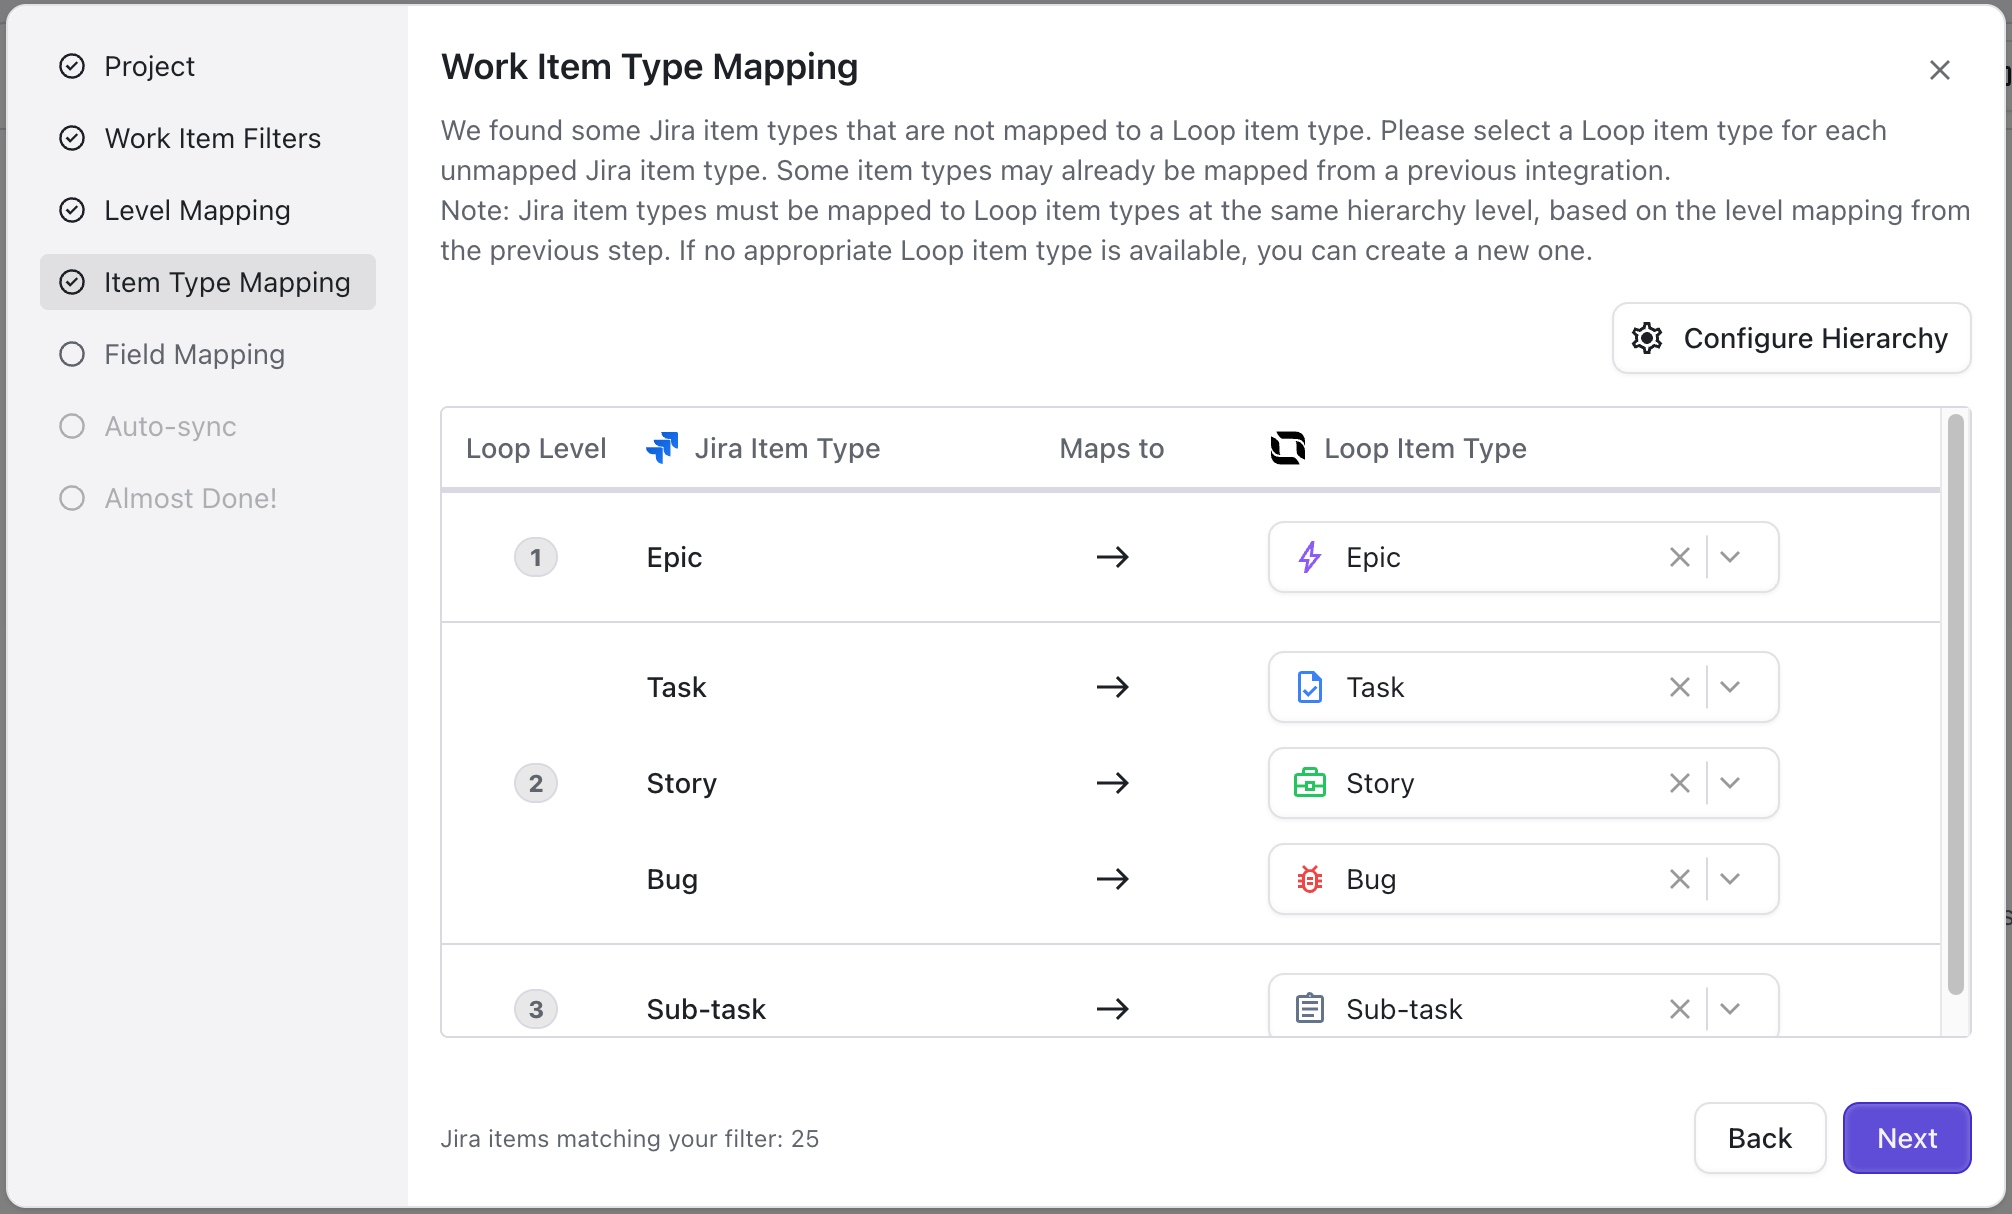Close the Work Item Type Mapping dialog
Image resolution: width=2012 pixels, height=1214 pixels.
click(x=1940, y=70)
